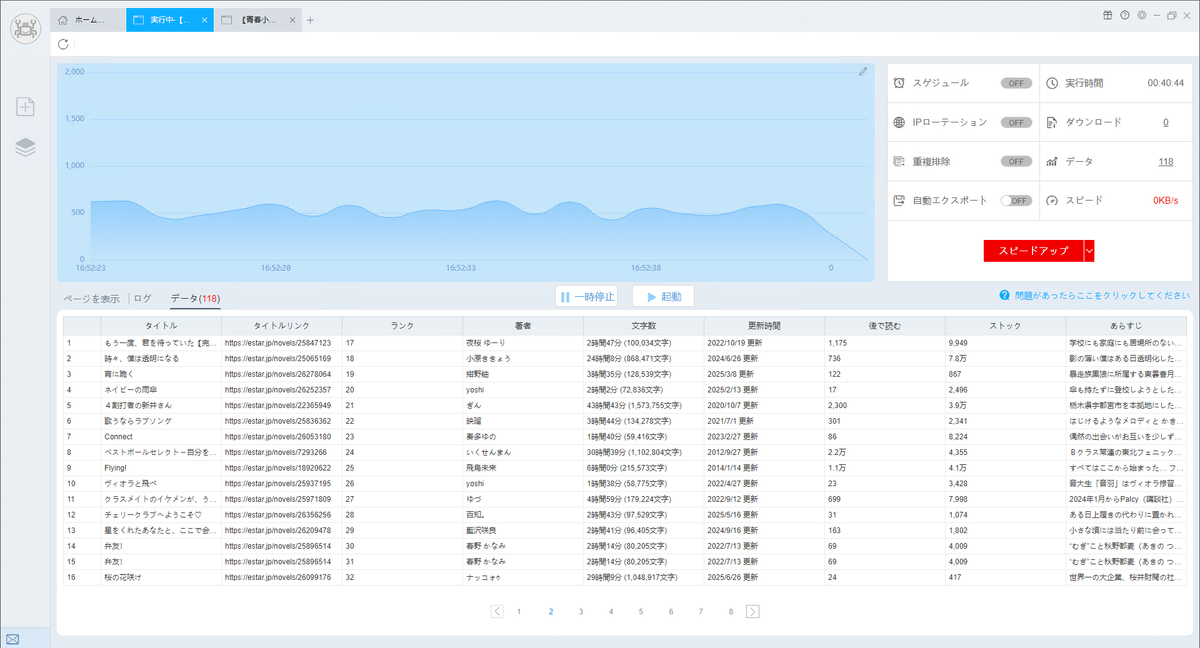The height and width of the screenshot is (648, 1200).
Task: Switch to the ログ tab
Action: coord(143,298)
